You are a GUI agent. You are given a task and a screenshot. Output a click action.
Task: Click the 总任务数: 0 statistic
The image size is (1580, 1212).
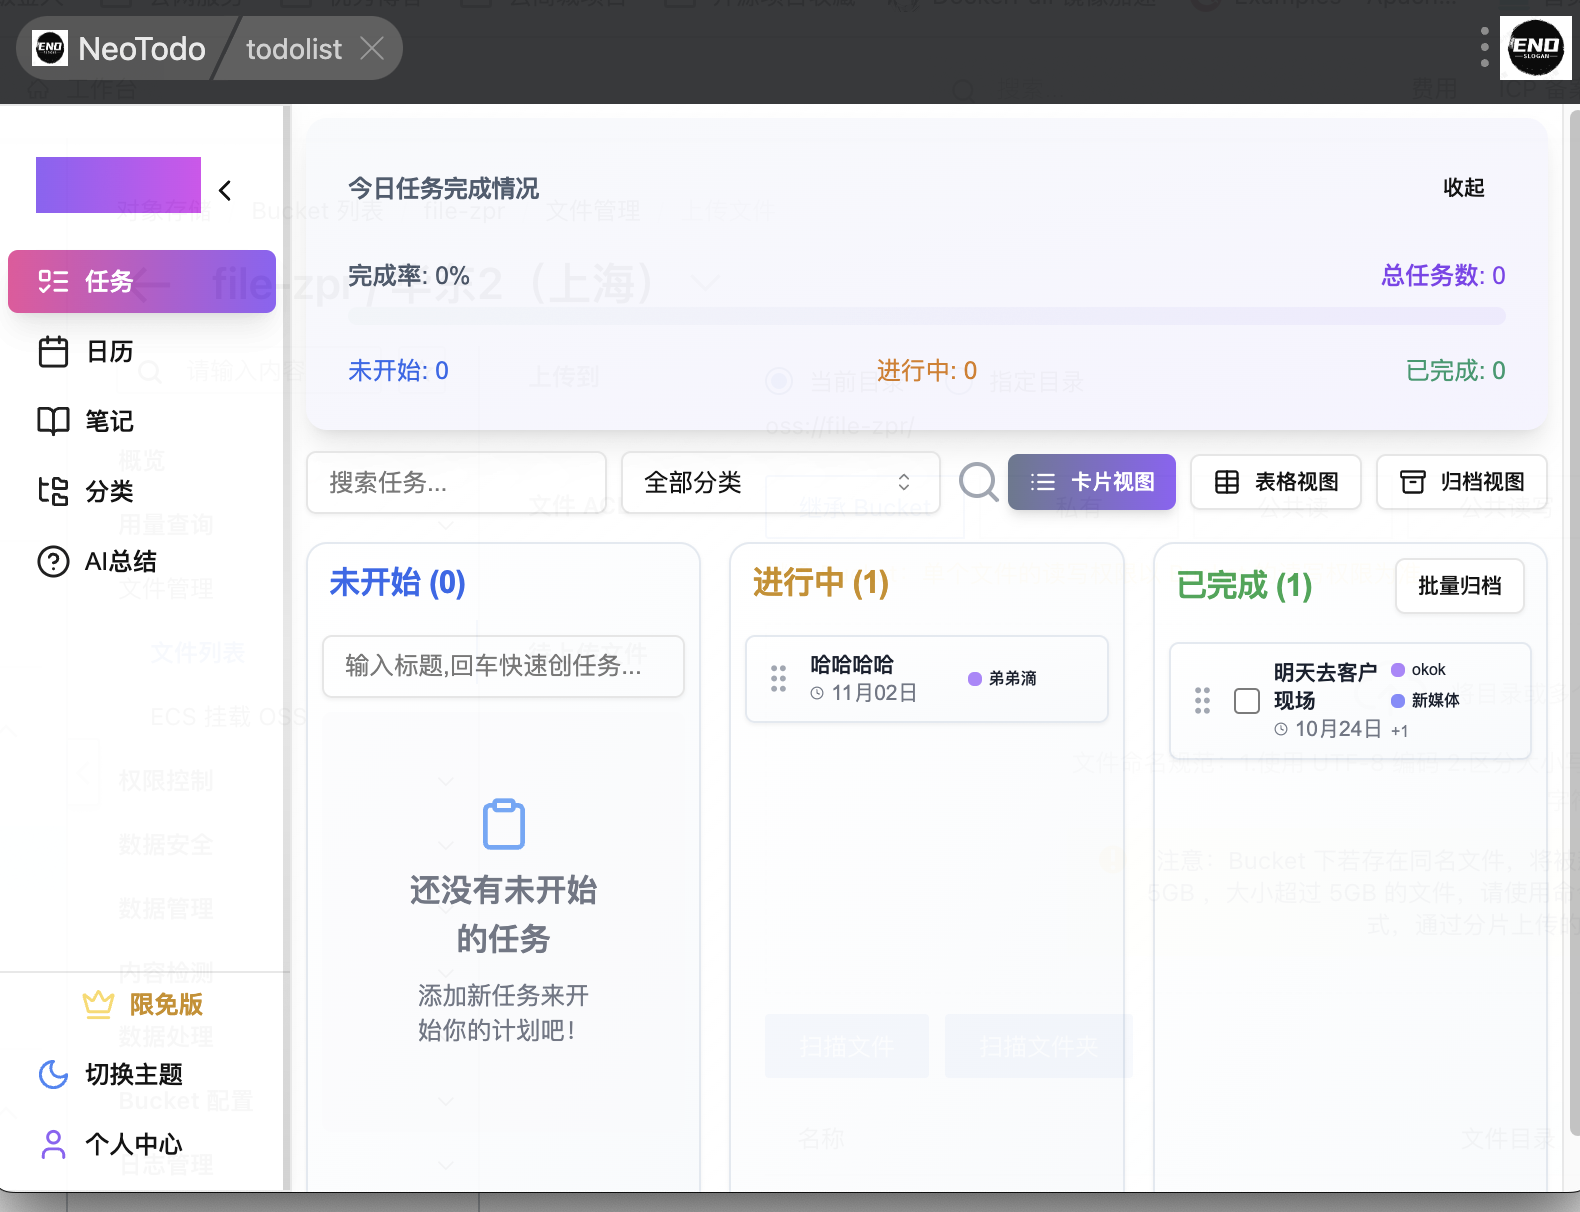point(1443,276)
